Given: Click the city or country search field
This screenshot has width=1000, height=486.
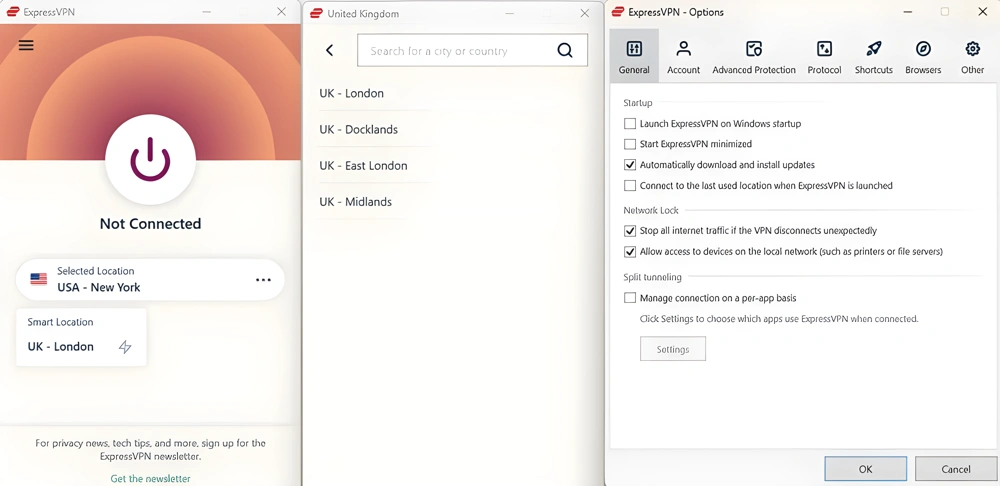Looking at the screenshot, I should [472, 50].
